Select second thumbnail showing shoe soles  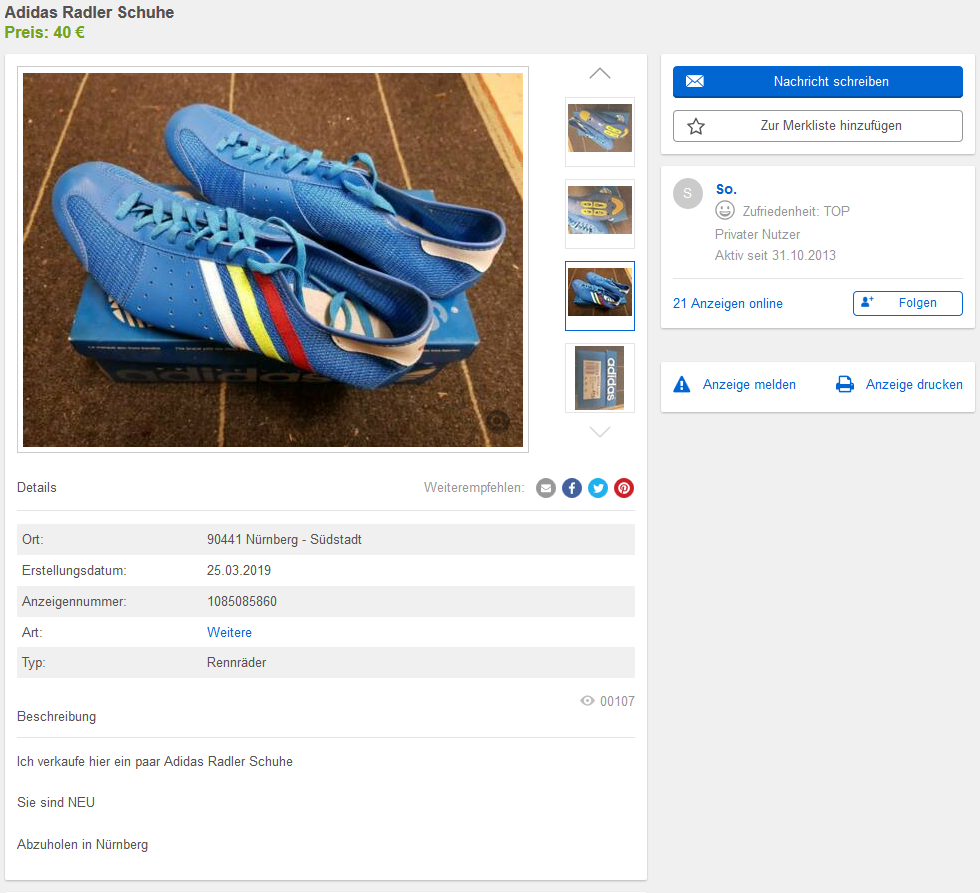pos(600,213)
